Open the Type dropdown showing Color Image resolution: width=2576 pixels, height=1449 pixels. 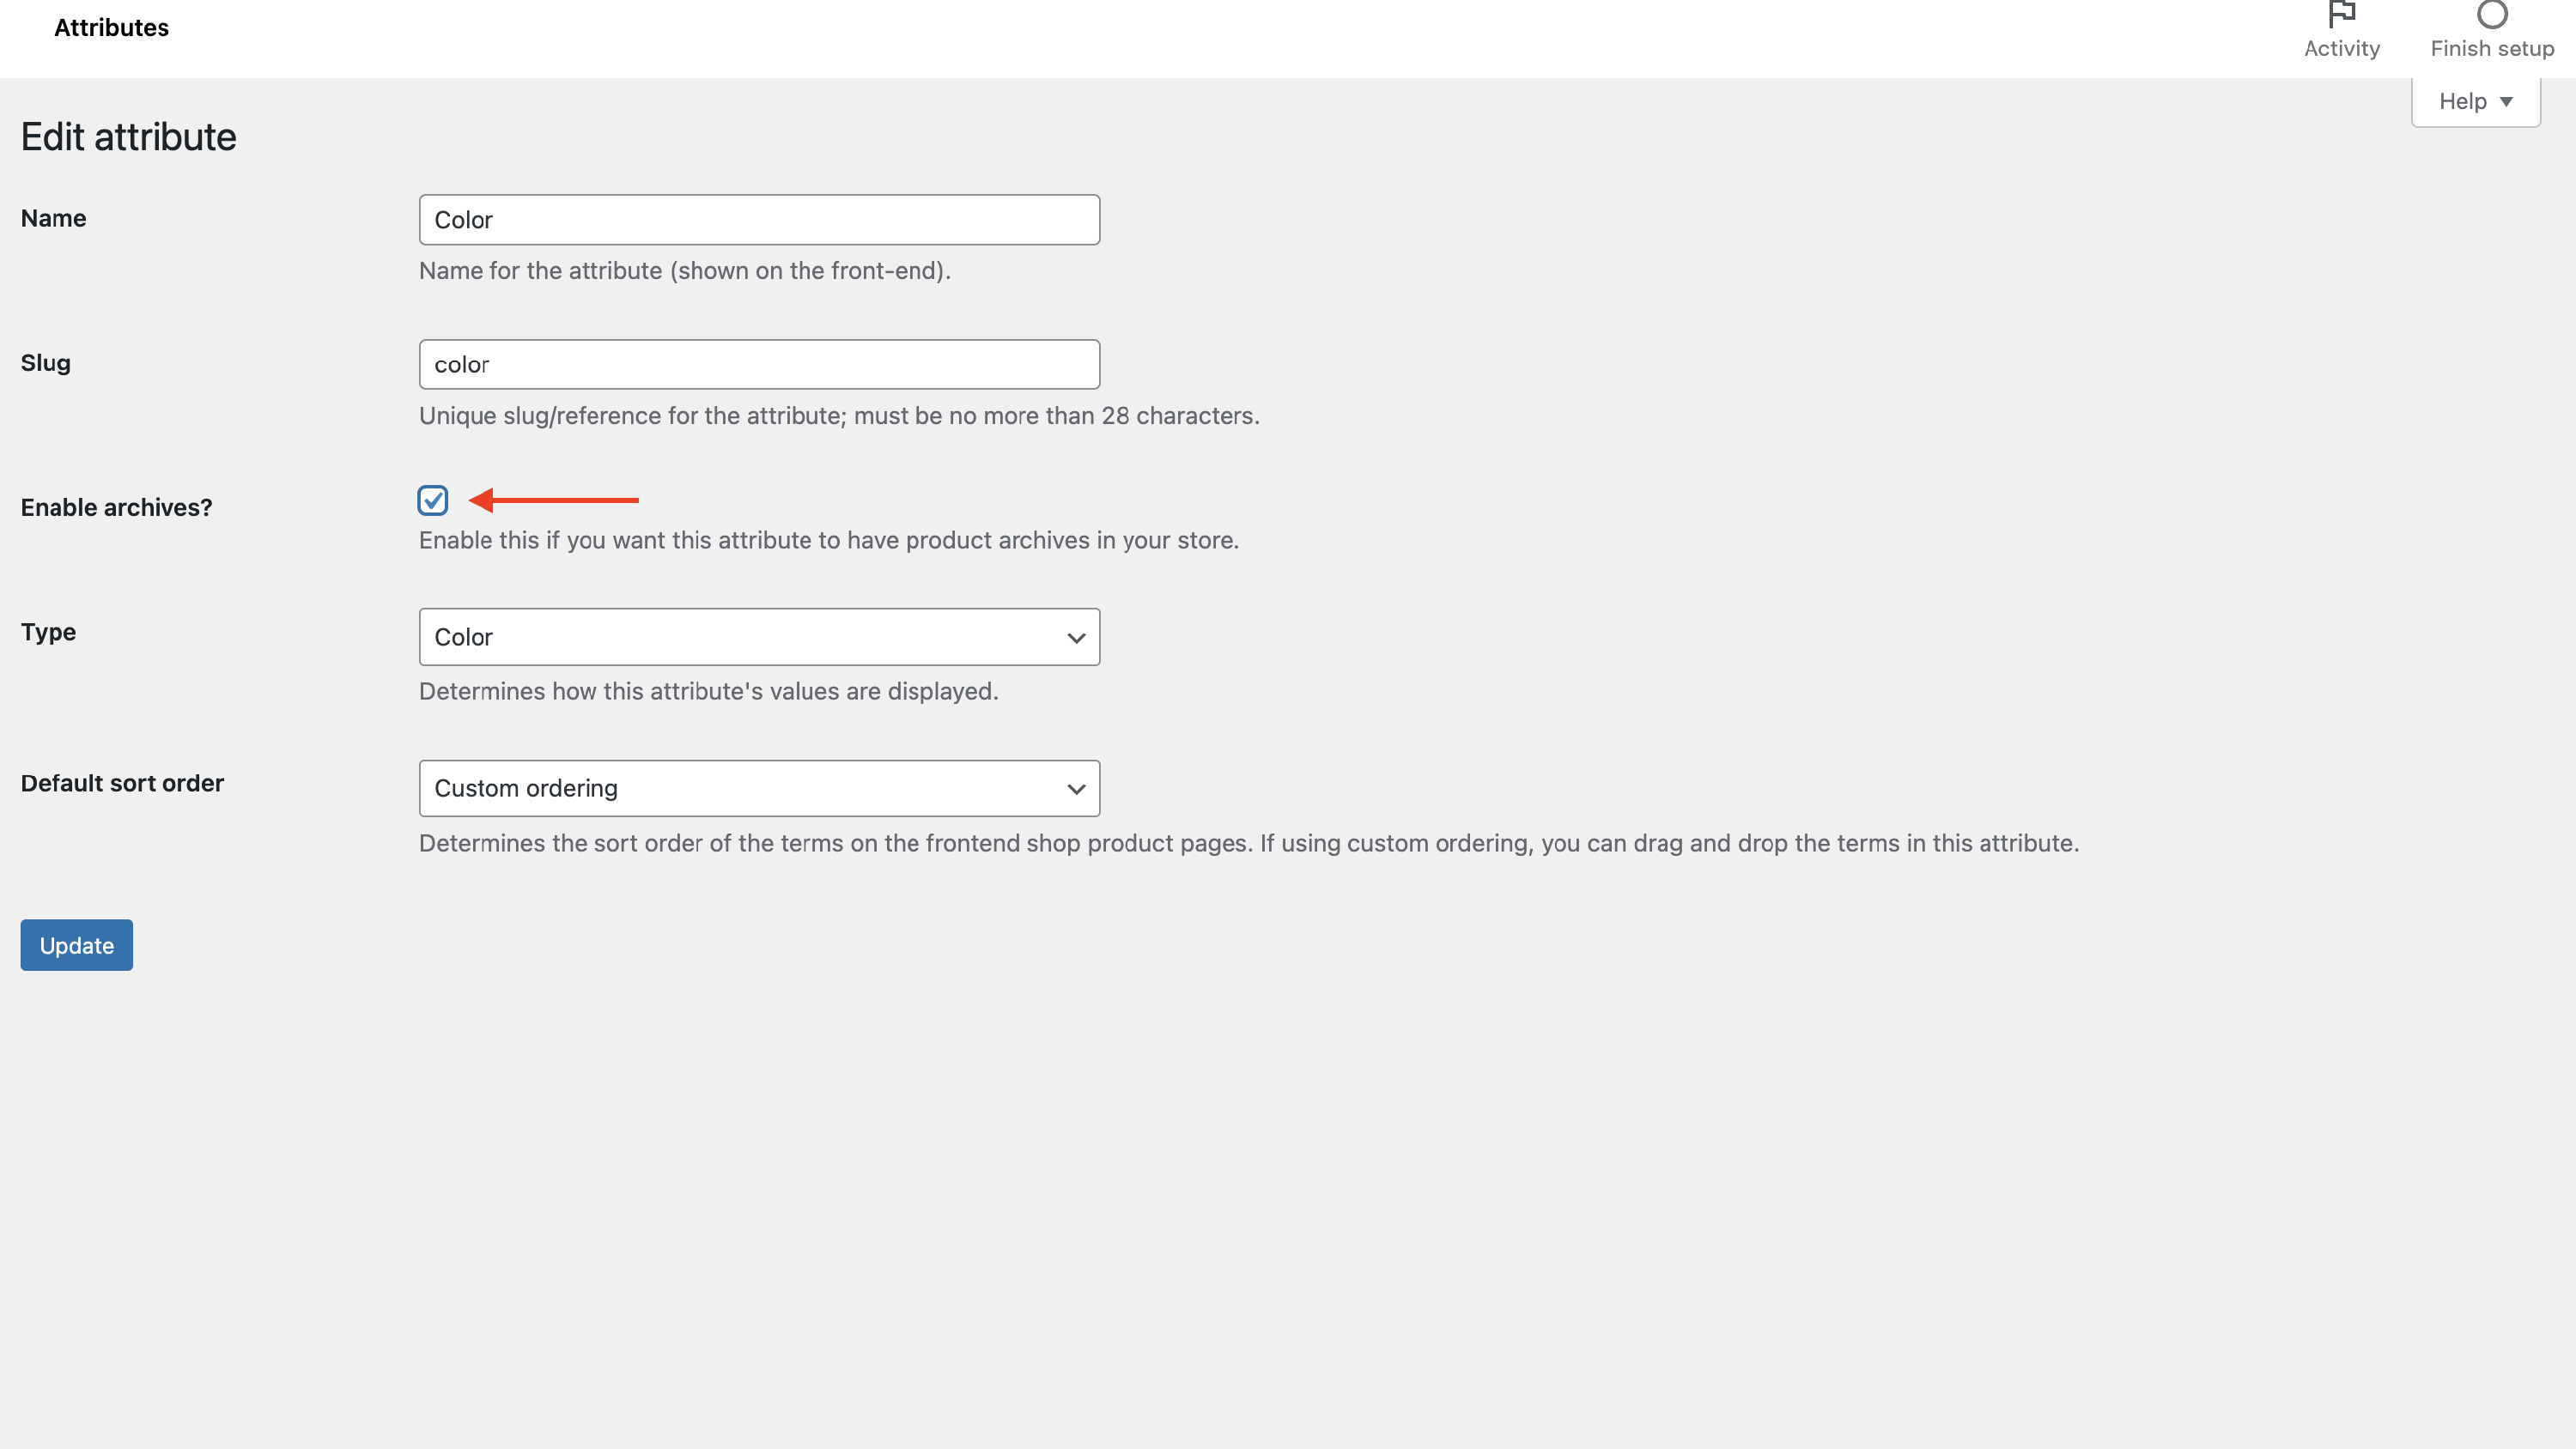740,637
